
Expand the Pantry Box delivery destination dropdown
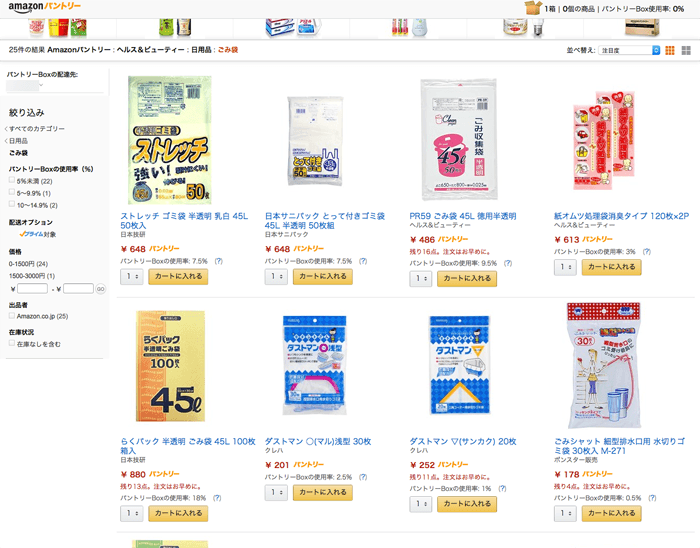coord(25,85)
